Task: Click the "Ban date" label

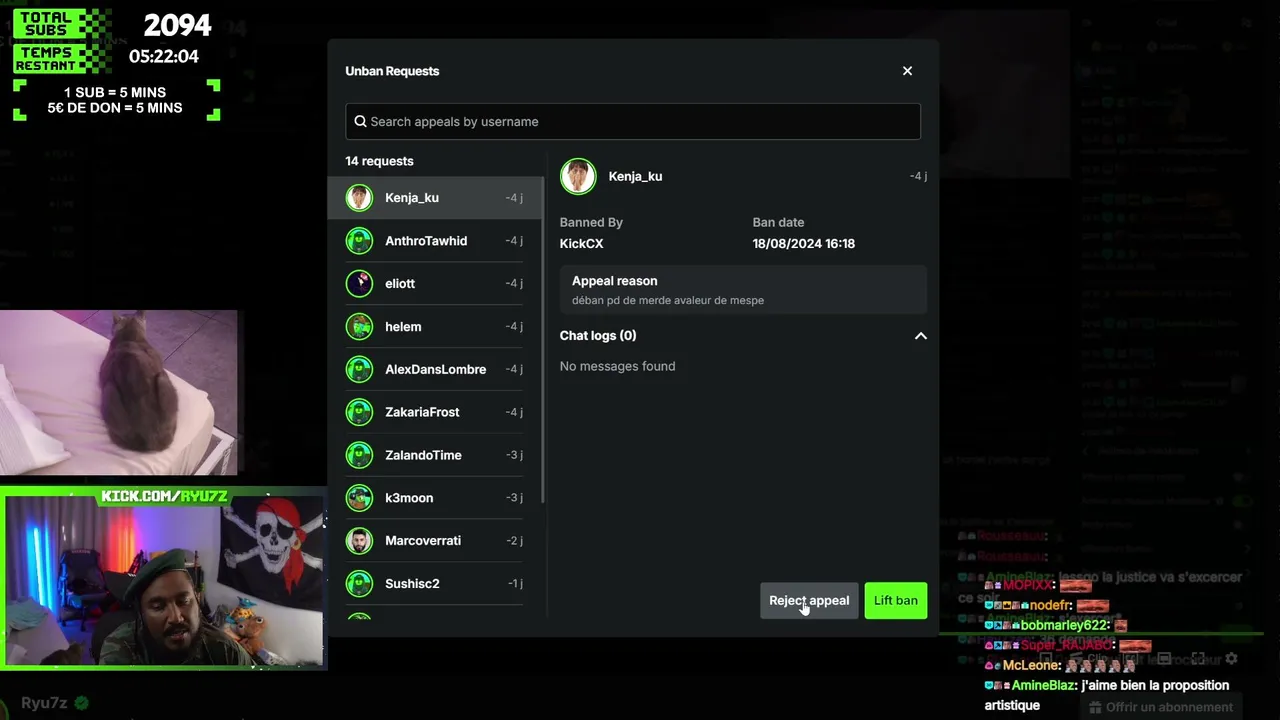Action: 778,223
